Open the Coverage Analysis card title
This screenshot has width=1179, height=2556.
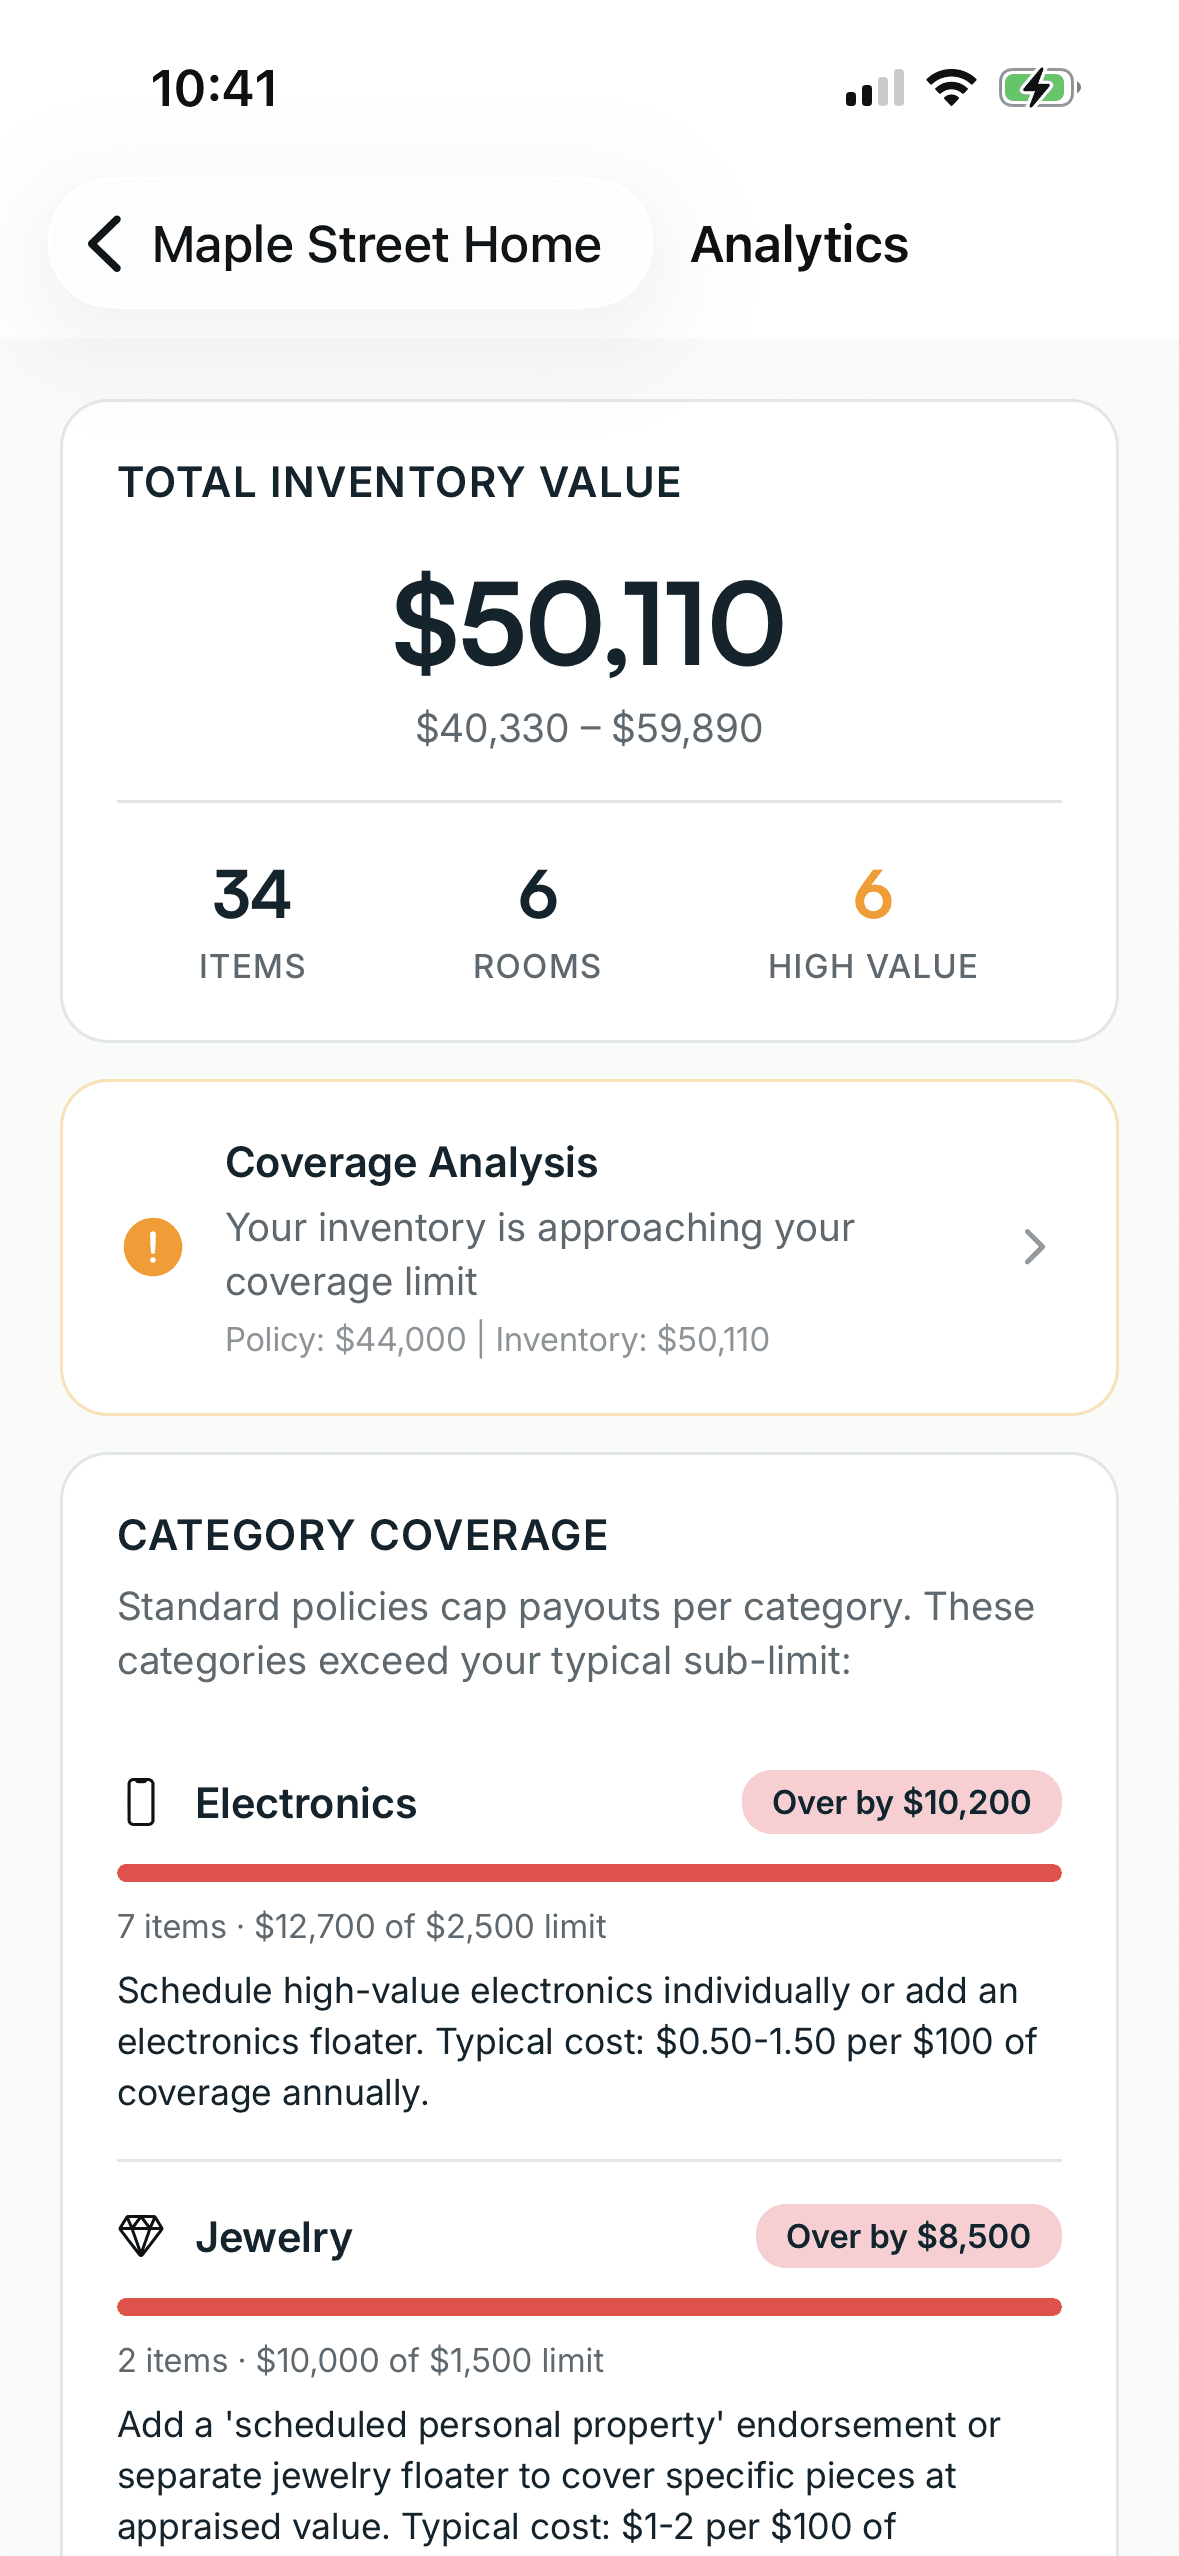coord(411,1162)
